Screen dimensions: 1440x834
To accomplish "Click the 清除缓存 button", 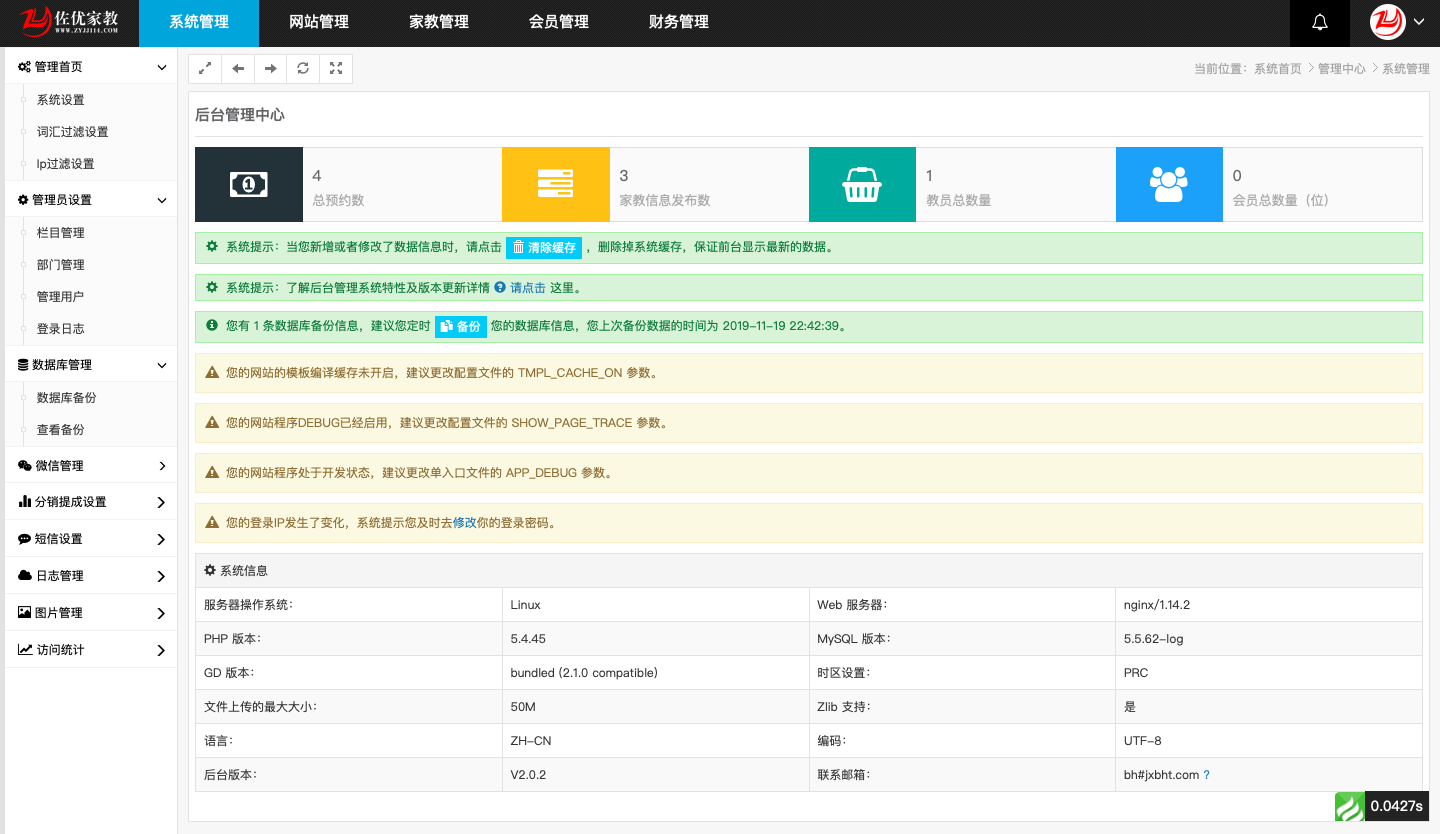I will click(x=543, y=247).
